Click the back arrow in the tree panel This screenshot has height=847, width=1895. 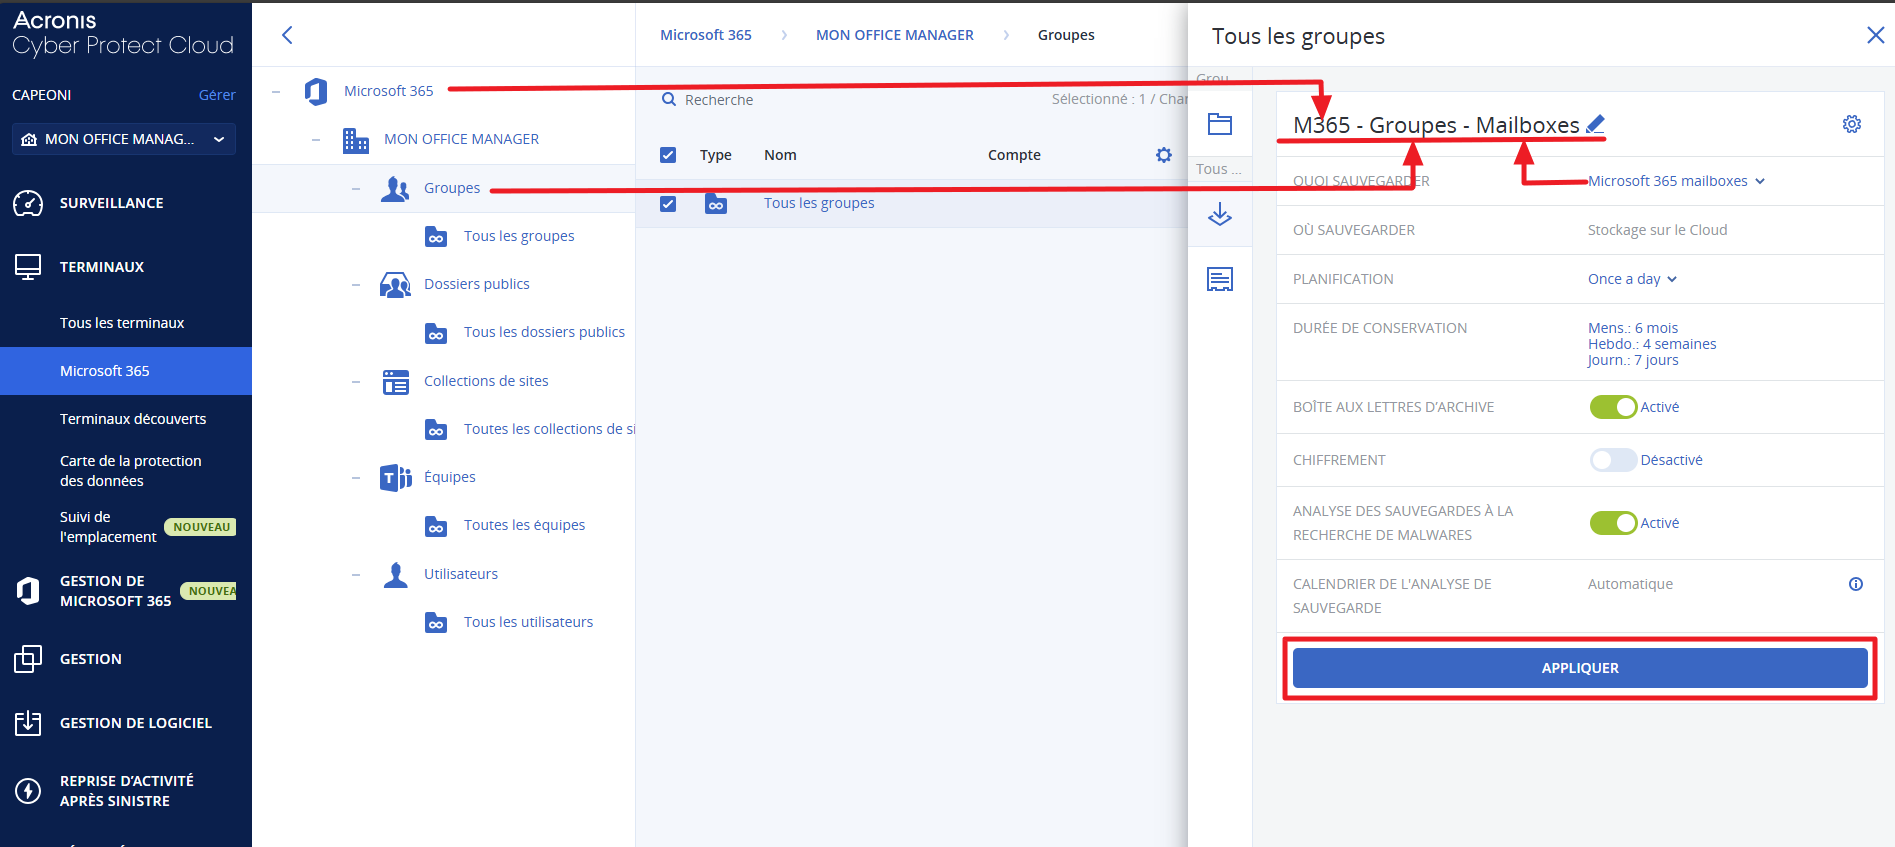[x=287, y=35]
